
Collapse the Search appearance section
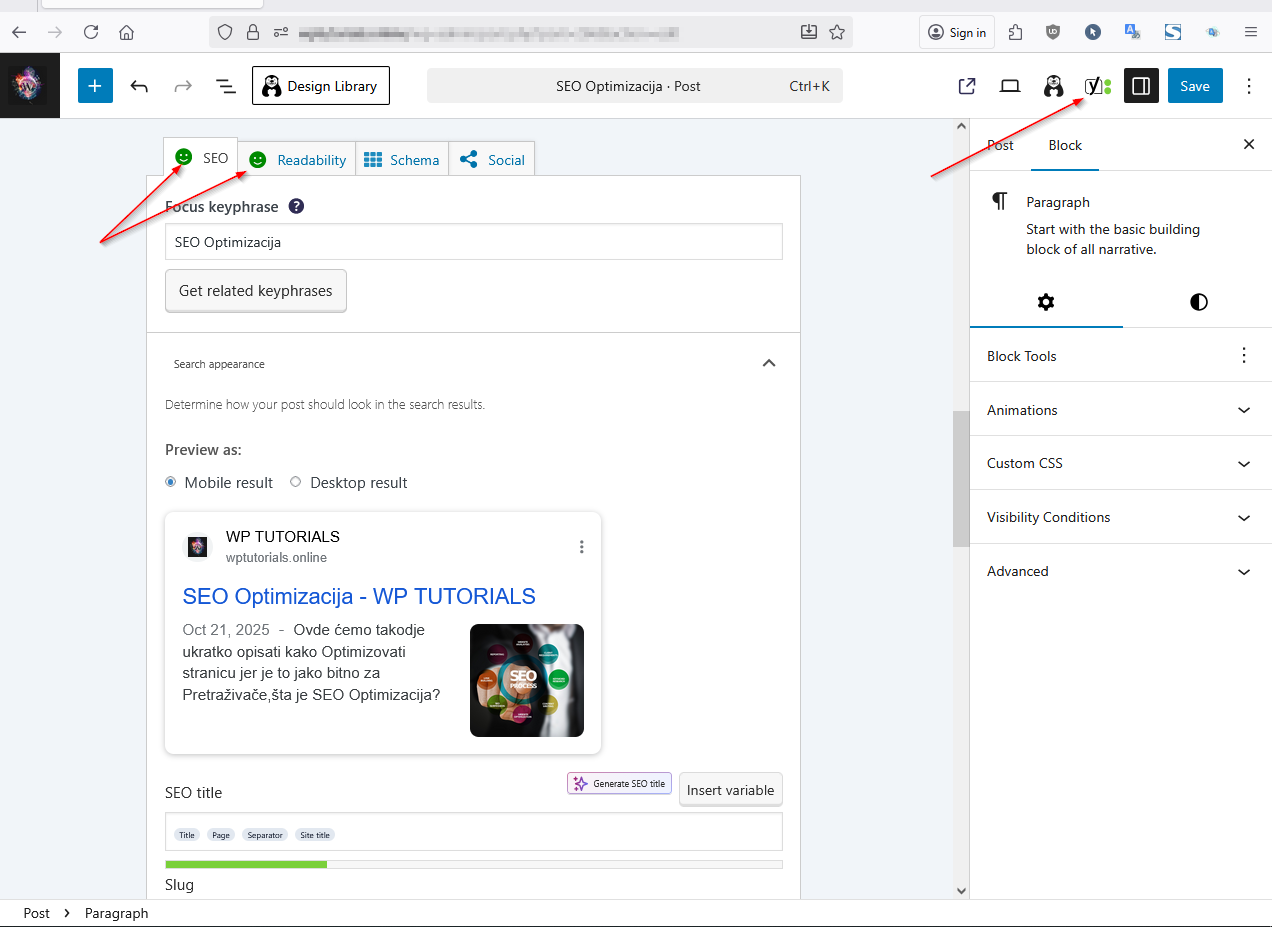(768, 363)
